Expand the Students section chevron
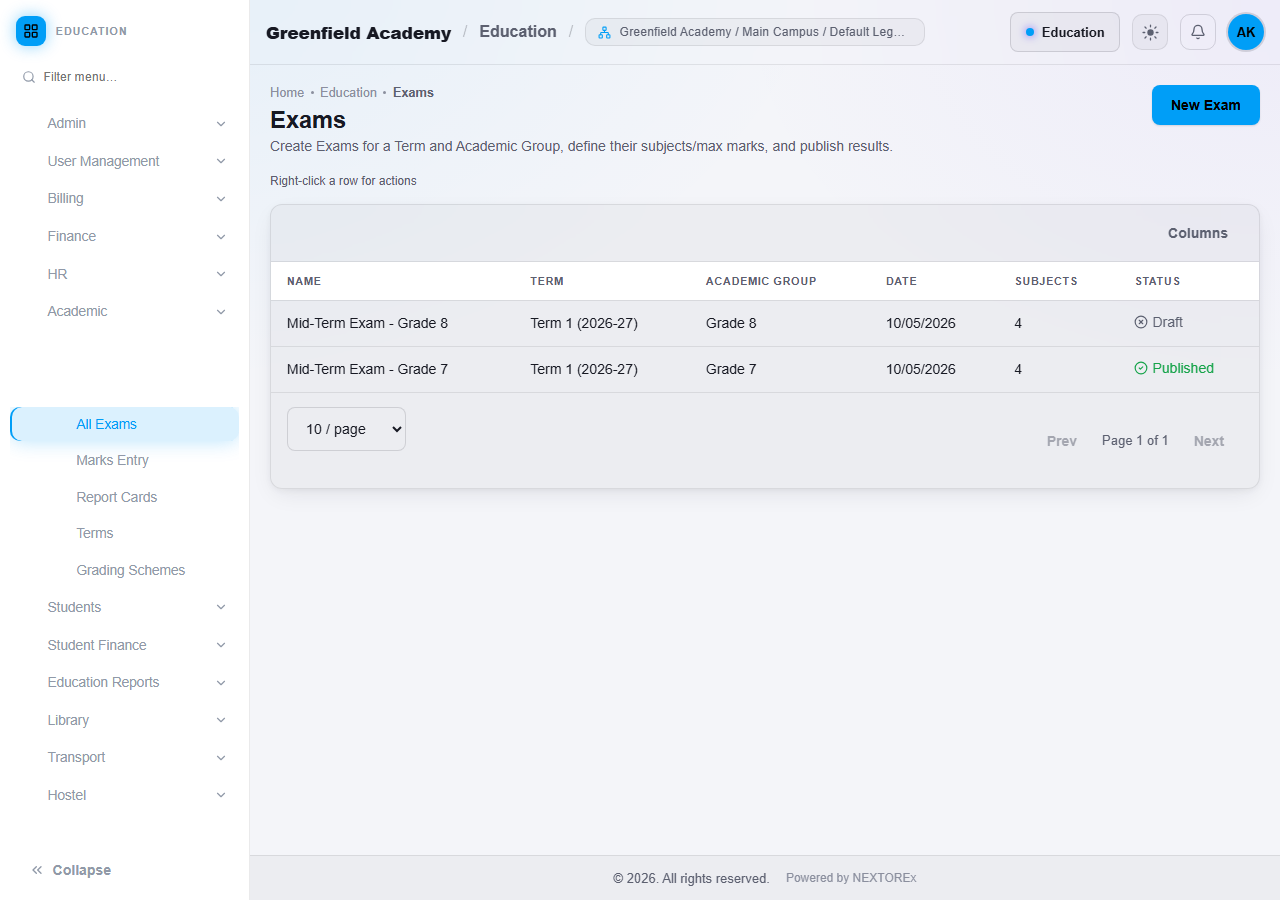The height and width of the screenshot is (900, 1280). [x=221, y=607]
